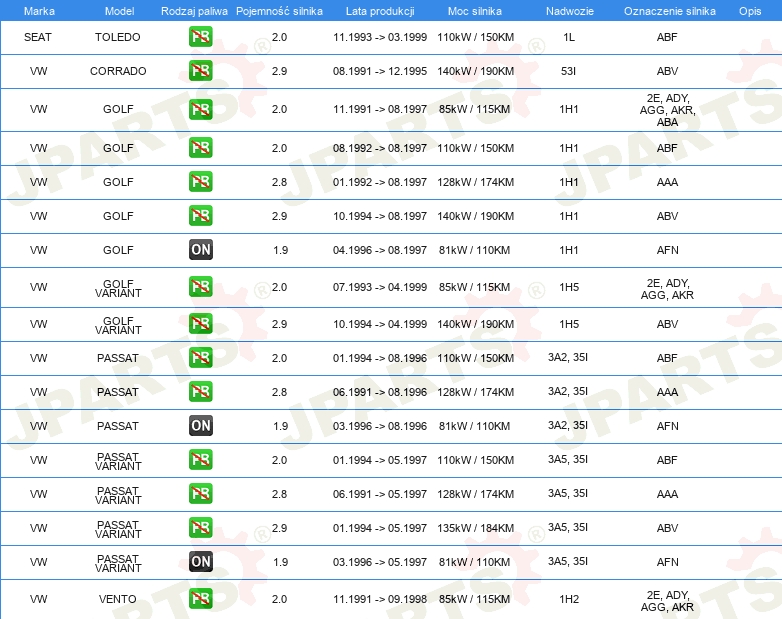Click date range 08.1991 -> 12.1995
The image size is (782, 619).
[x=380, y=71]
